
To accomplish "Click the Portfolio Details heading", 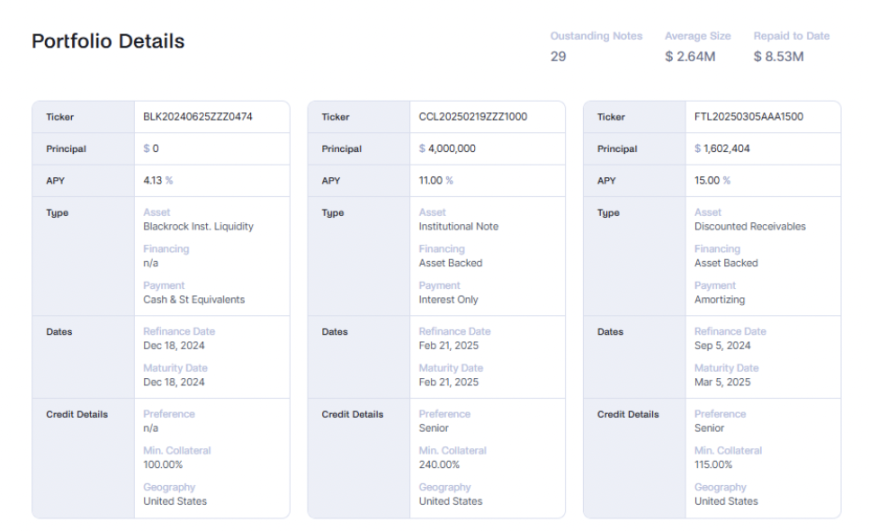I will click(108, 42).
